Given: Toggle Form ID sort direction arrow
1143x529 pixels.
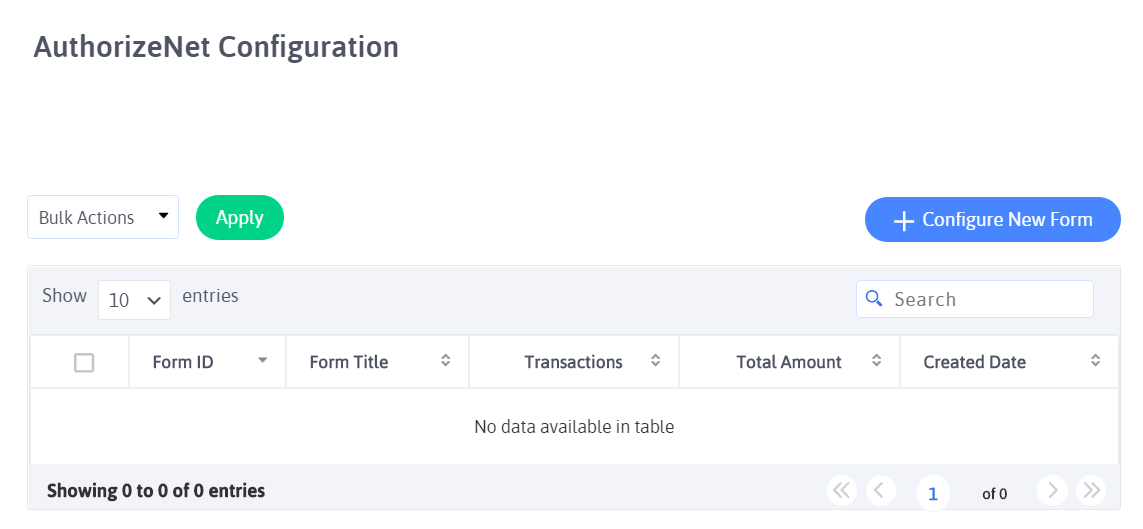Looking at the screenshot, I should [x=262, y=361].
